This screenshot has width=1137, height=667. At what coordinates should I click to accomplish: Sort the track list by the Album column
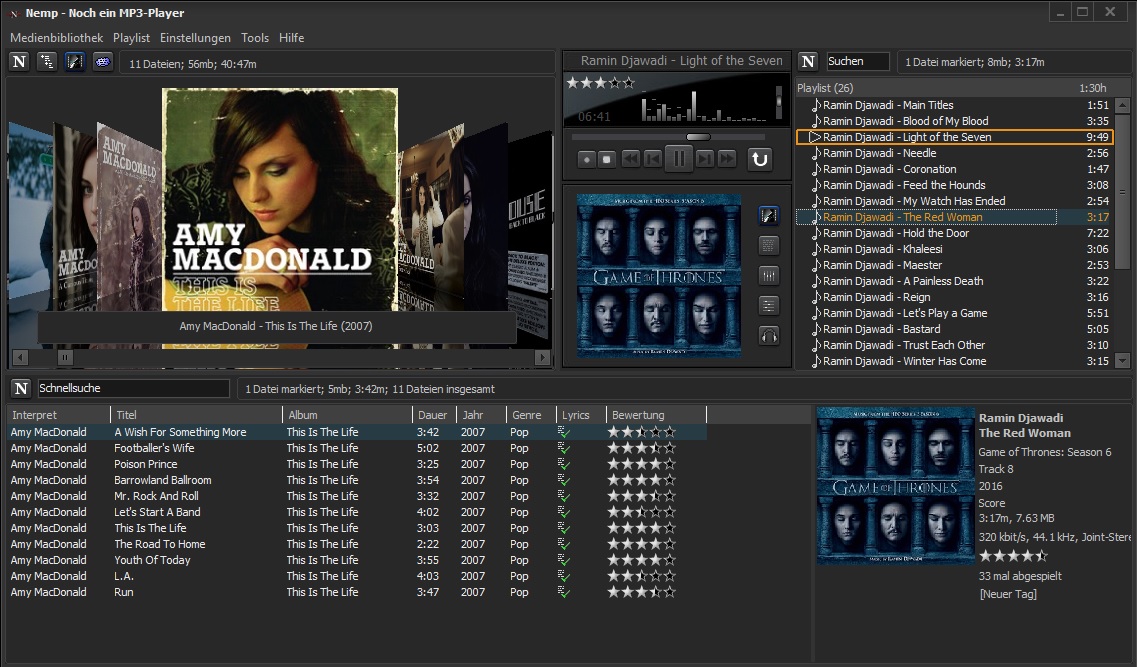point(347,415)
